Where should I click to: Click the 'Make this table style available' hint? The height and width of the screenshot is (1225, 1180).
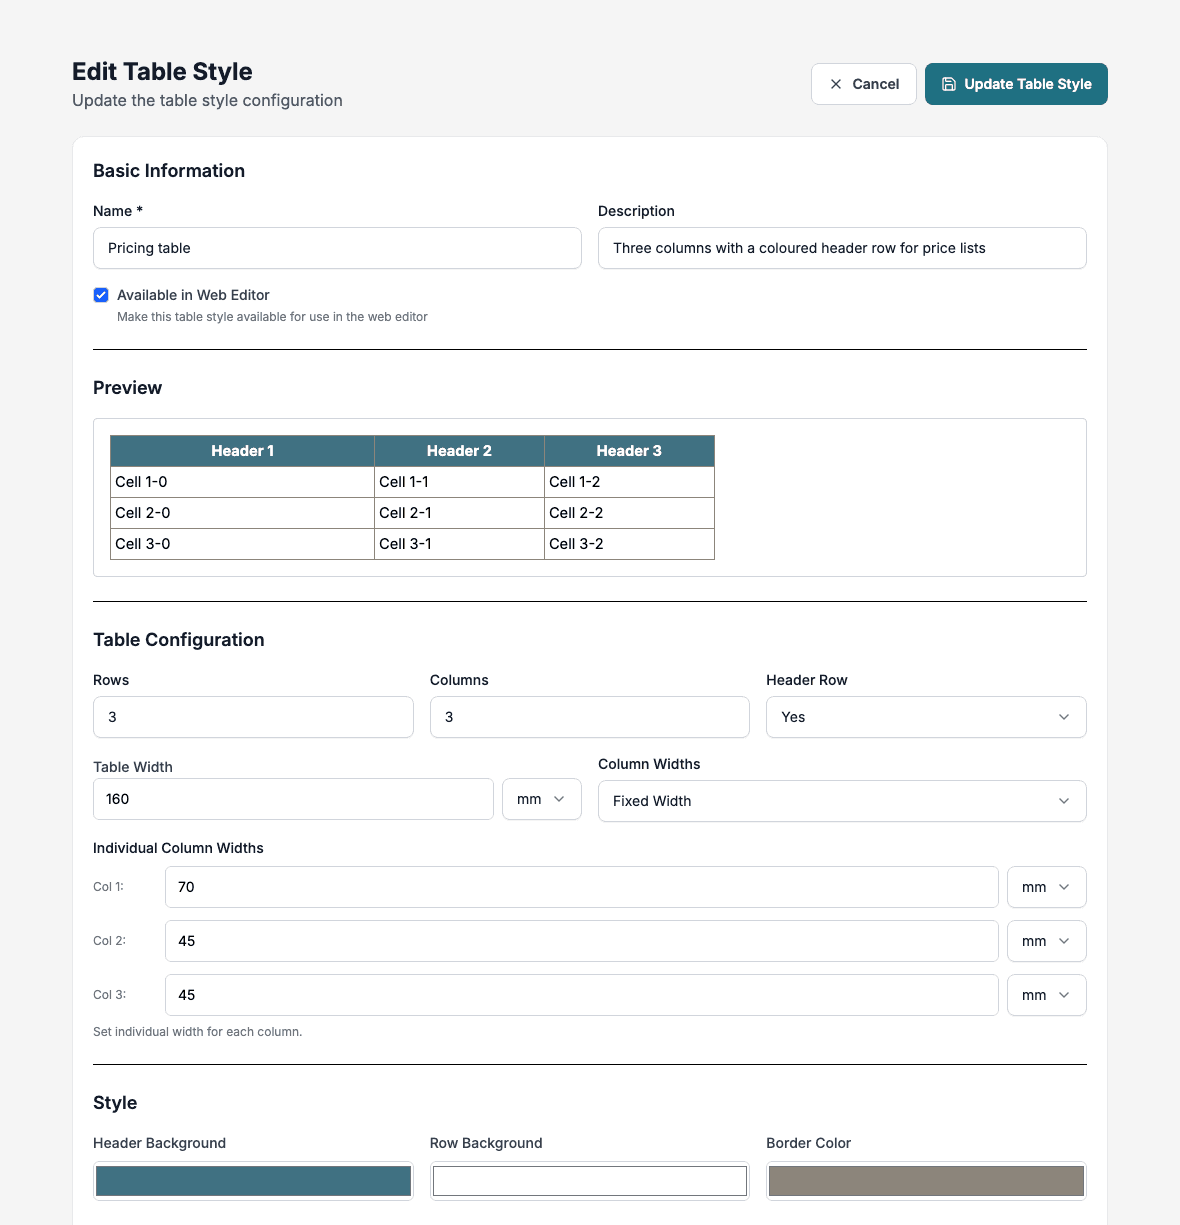(x=272, y=317)
